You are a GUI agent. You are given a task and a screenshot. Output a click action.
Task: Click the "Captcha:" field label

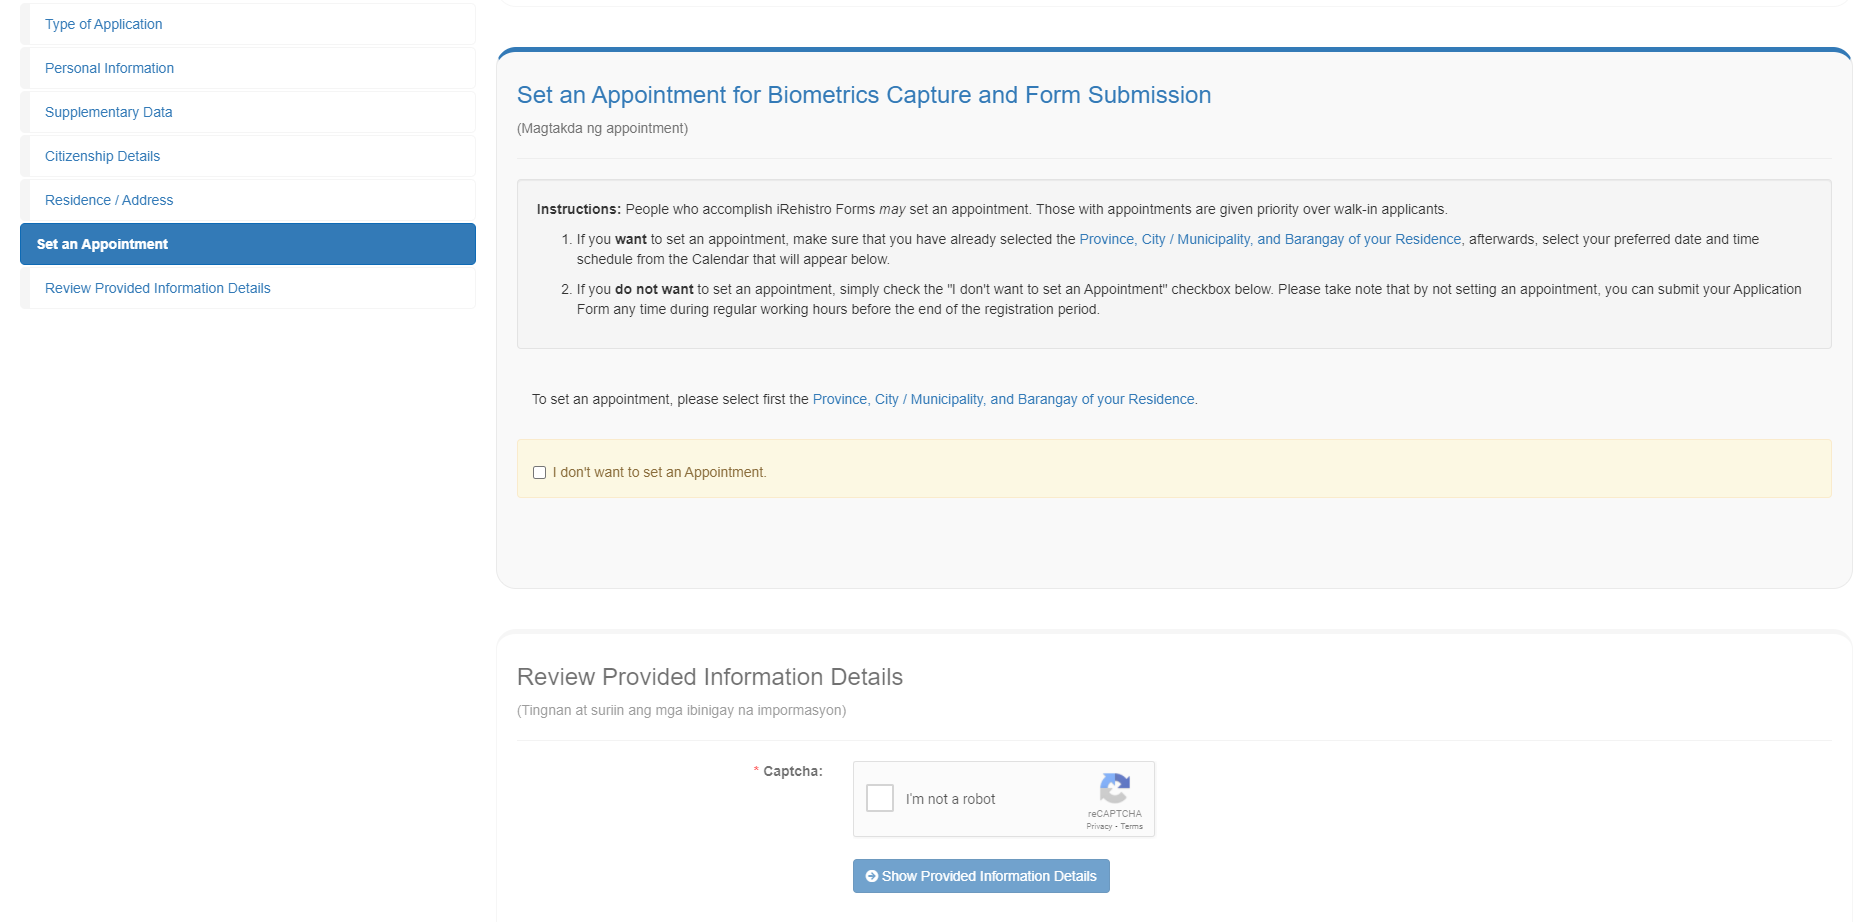[792, 771]
